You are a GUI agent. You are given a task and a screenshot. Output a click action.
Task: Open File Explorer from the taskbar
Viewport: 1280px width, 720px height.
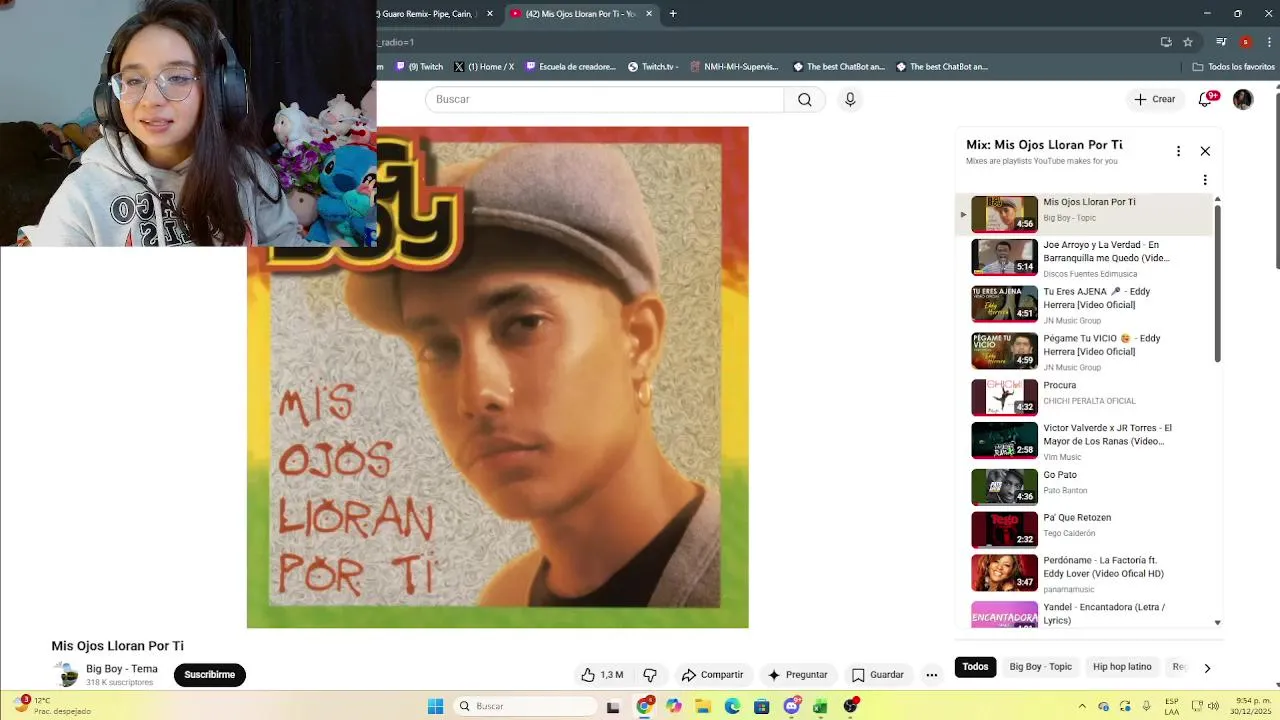coord(703,706)
